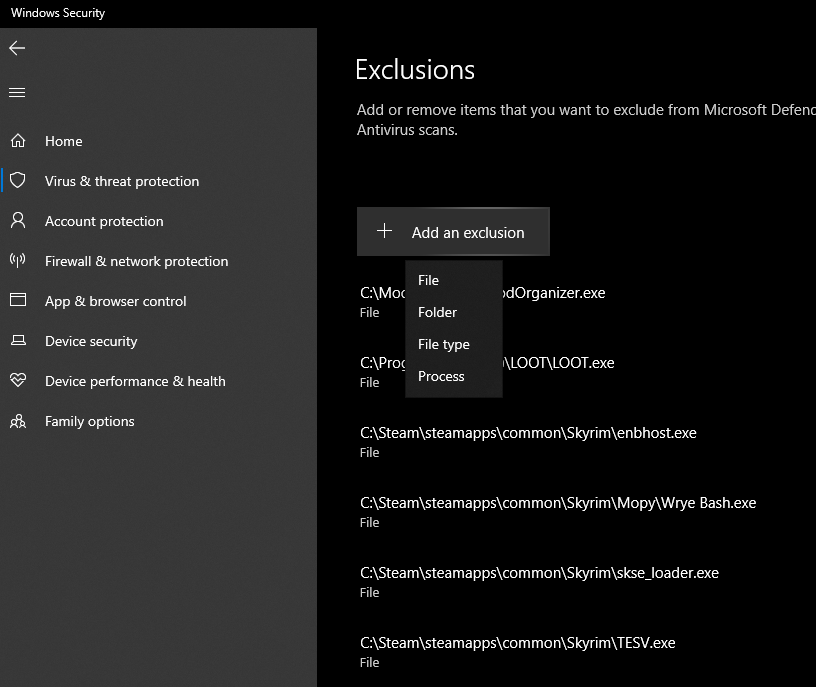
Task: Click the Windows Security window title
Action: tap(58, 13)
